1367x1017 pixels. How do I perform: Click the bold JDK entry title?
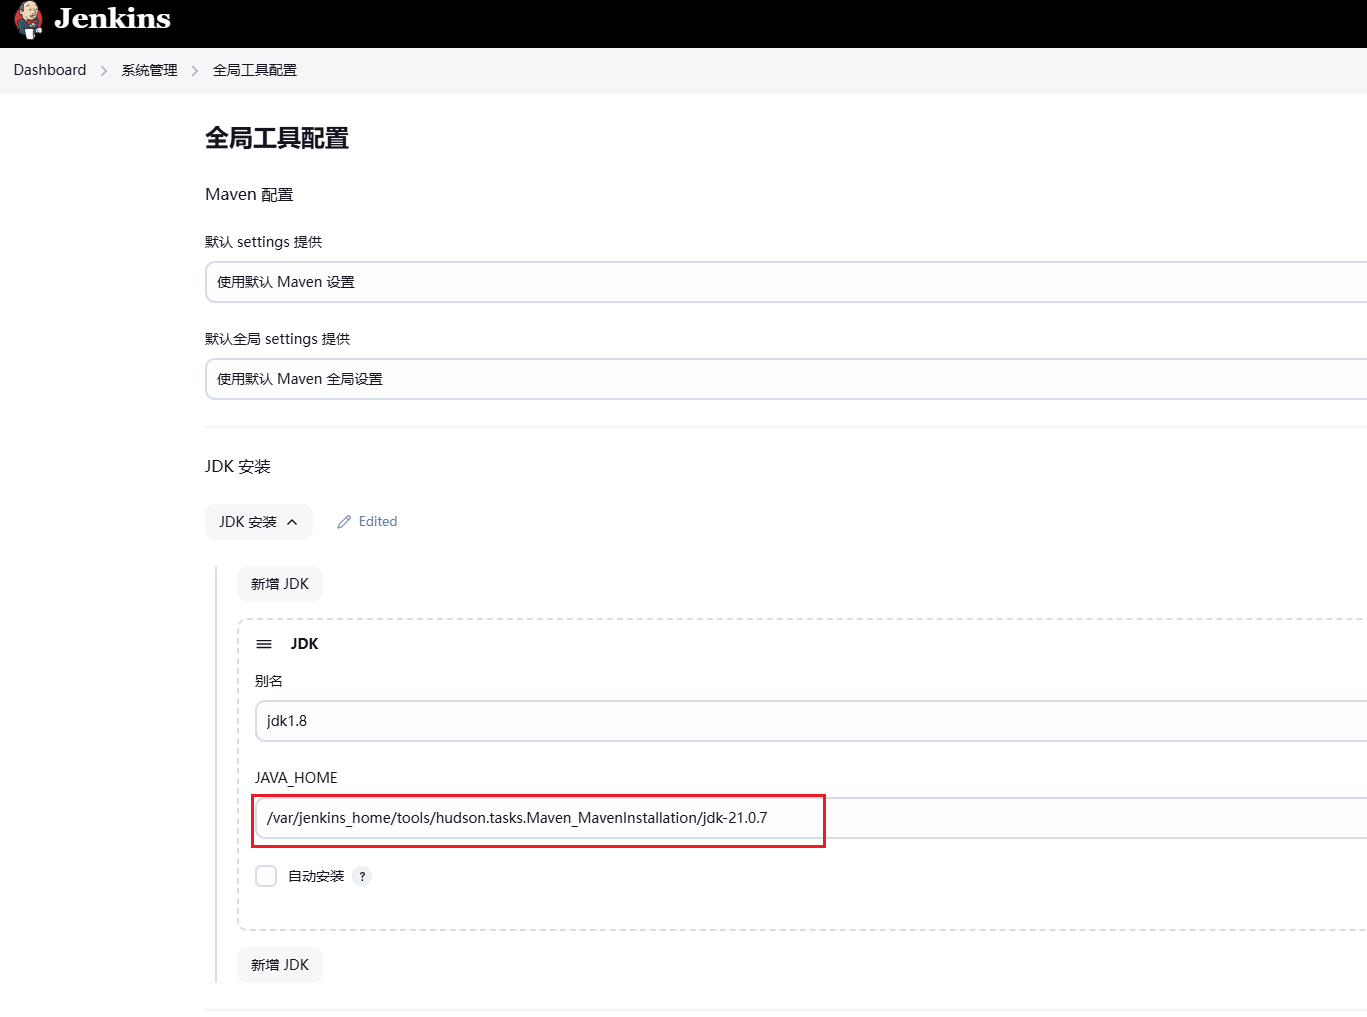tap(304, 644)
